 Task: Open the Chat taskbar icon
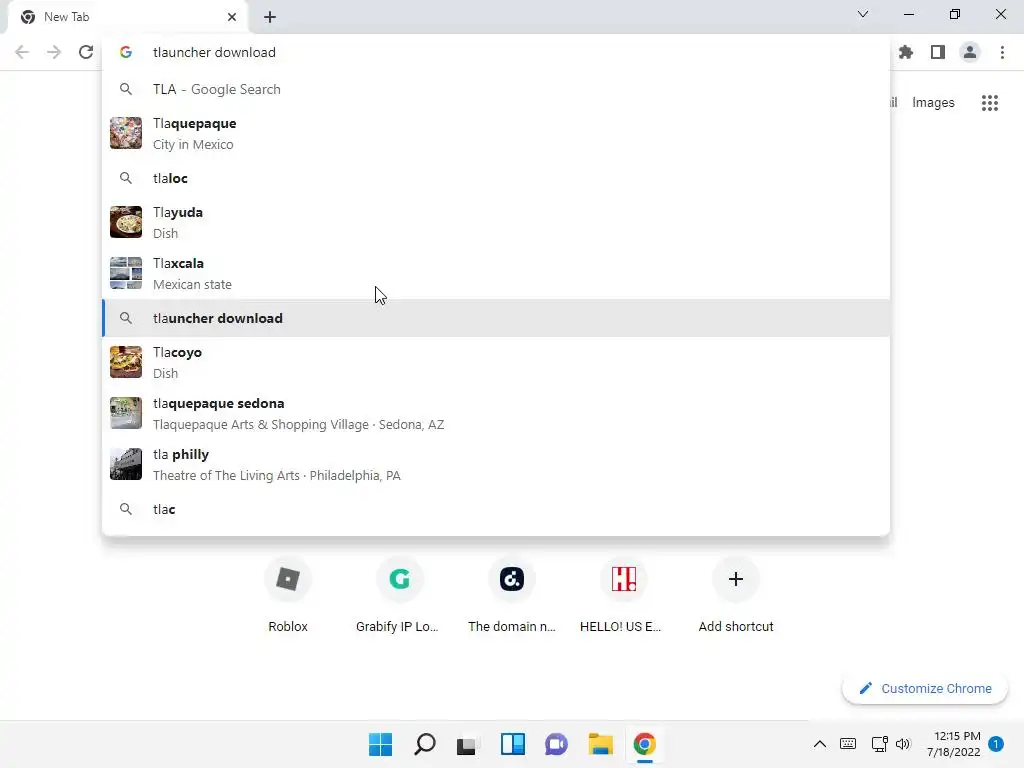point(556,744)
